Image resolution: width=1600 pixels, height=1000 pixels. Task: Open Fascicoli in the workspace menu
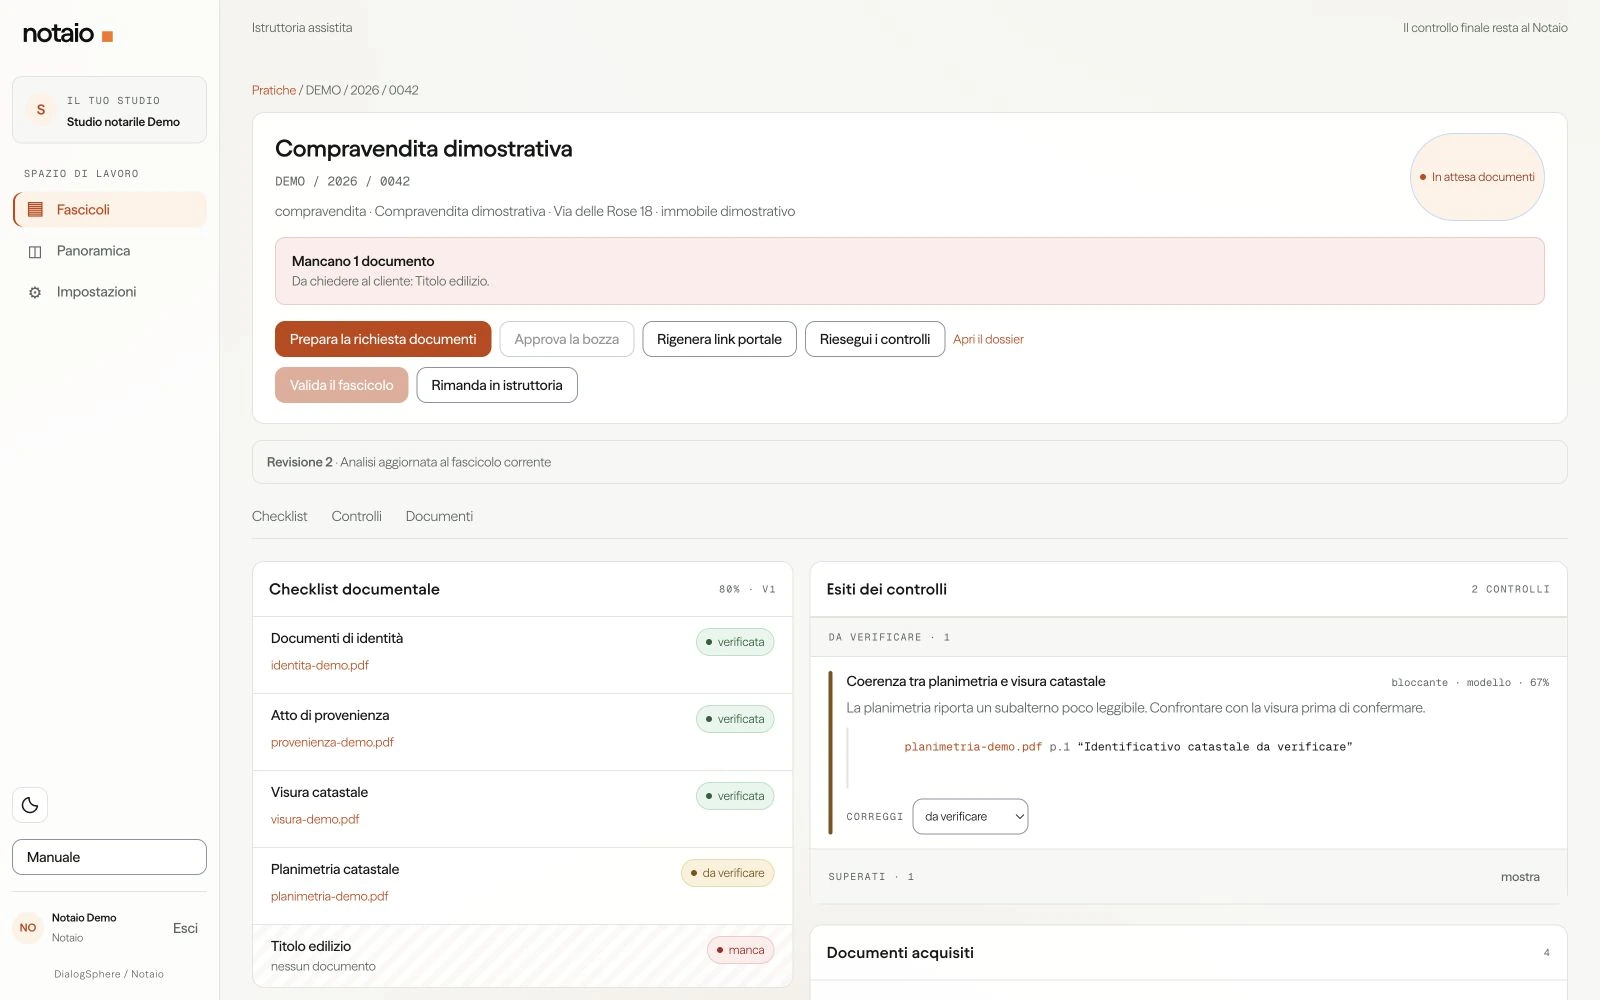coord(110,210)
